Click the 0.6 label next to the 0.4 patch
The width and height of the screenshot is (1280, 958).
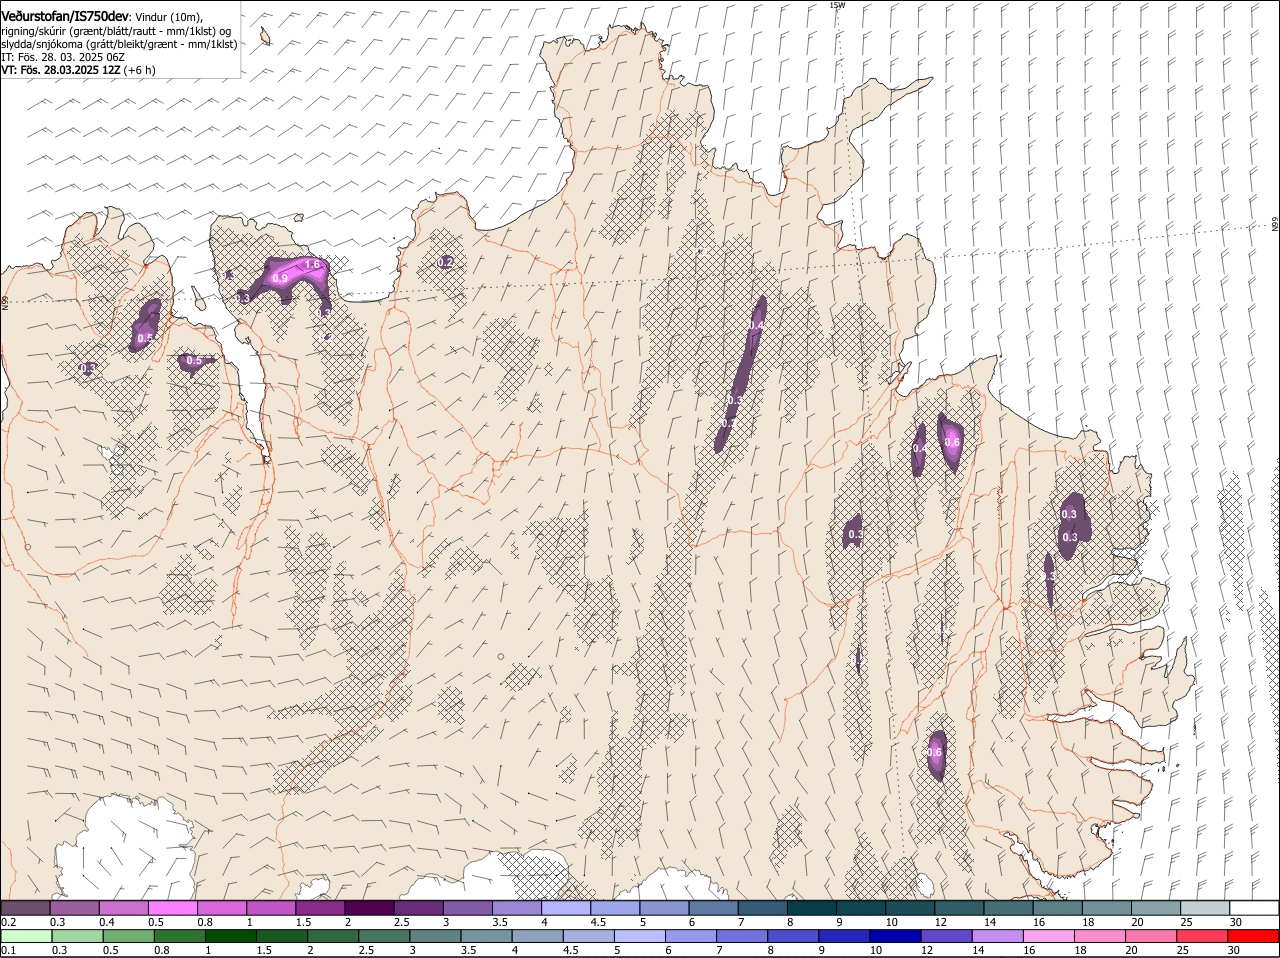click(952, 442)
